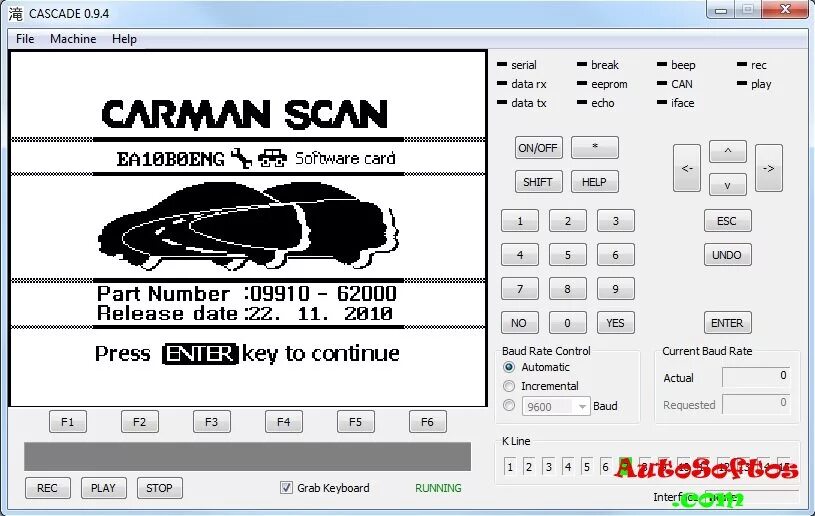Screen dimensions: 815x516
Task: Open the Help menu
Action: [124, 39]
